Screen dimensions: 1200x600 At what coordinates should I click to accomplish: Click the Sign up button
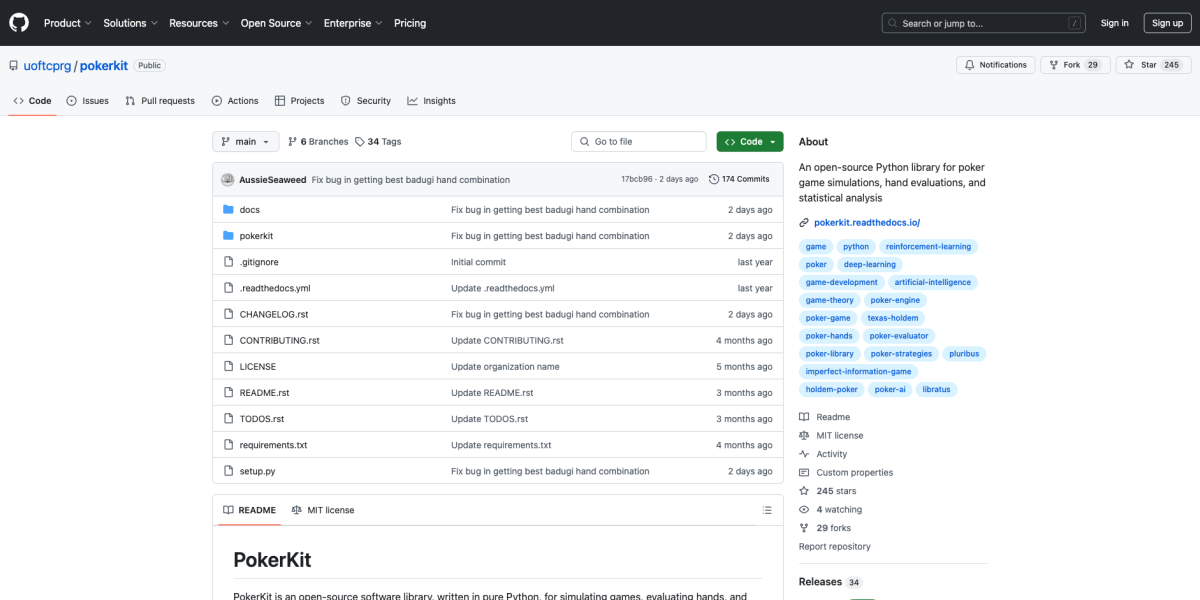1167,23
